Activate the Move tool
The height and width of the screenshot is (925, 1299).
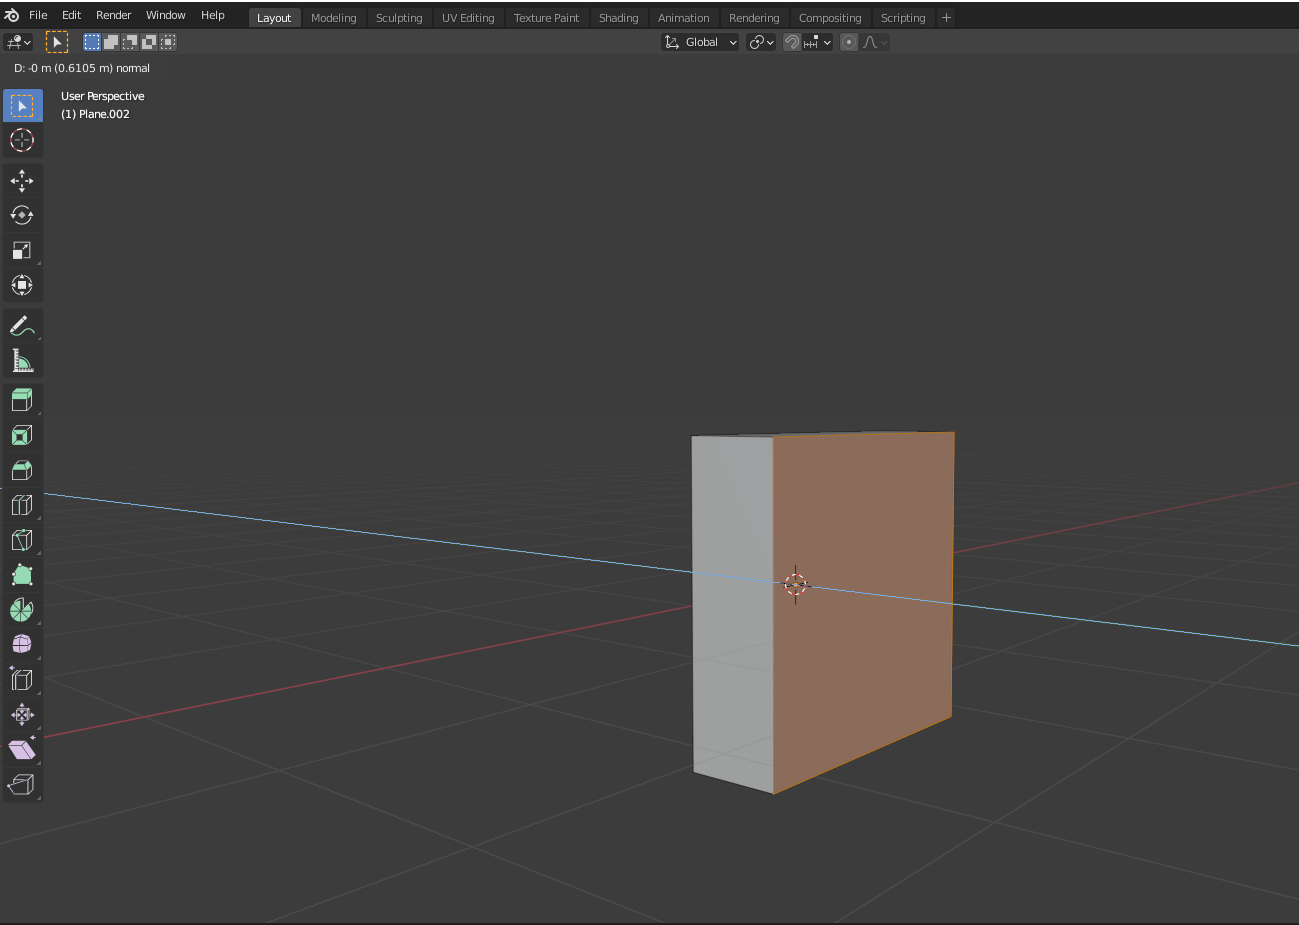(x=22, y=181)
